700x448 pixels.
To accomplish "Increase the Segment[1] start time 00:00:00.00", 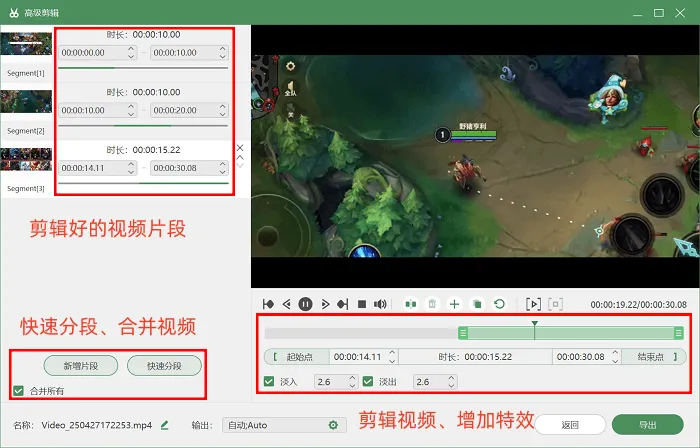I will pyautogui.click(x=131, y=49).
